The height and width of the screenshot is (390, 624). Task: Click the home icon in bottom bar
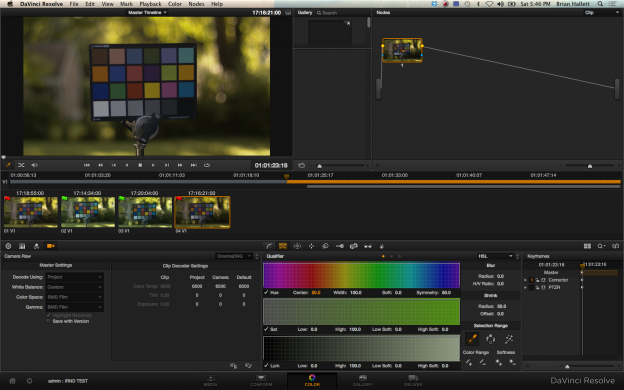coord(12,381)
